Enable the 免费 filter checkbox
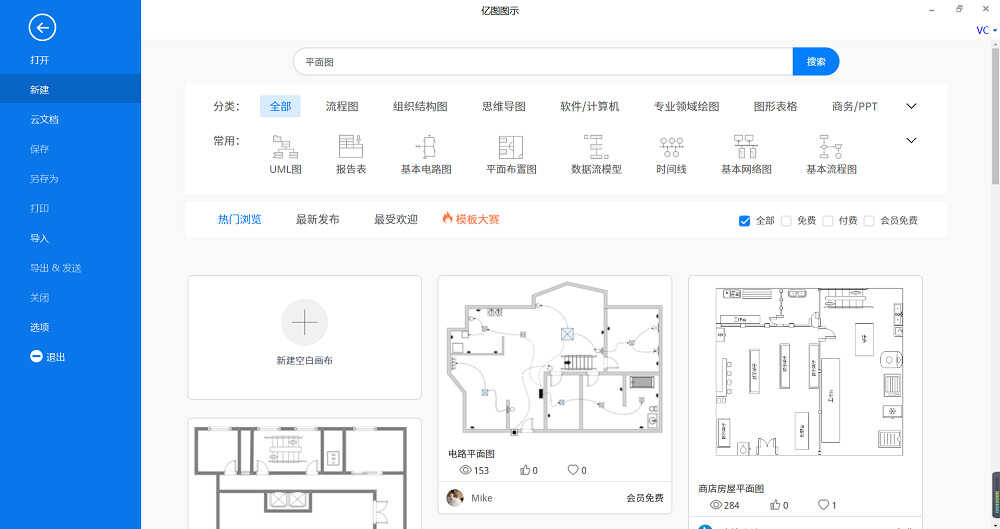The image size is (1000, 529). [786, 221]
